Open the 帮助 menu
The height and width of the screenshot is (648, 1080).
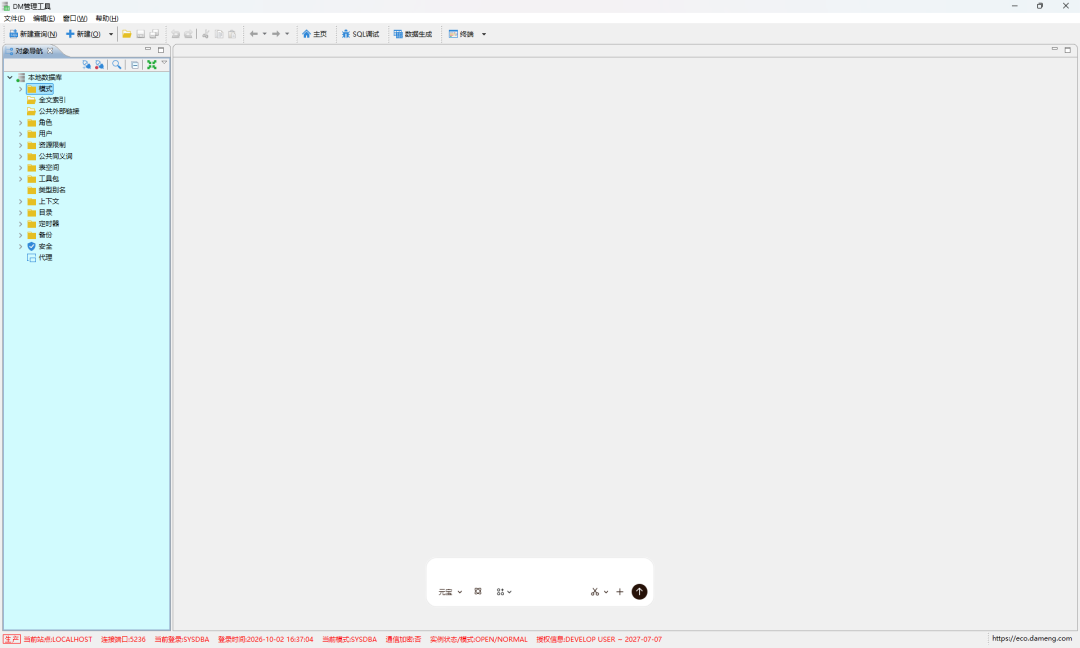coord(107,19)
